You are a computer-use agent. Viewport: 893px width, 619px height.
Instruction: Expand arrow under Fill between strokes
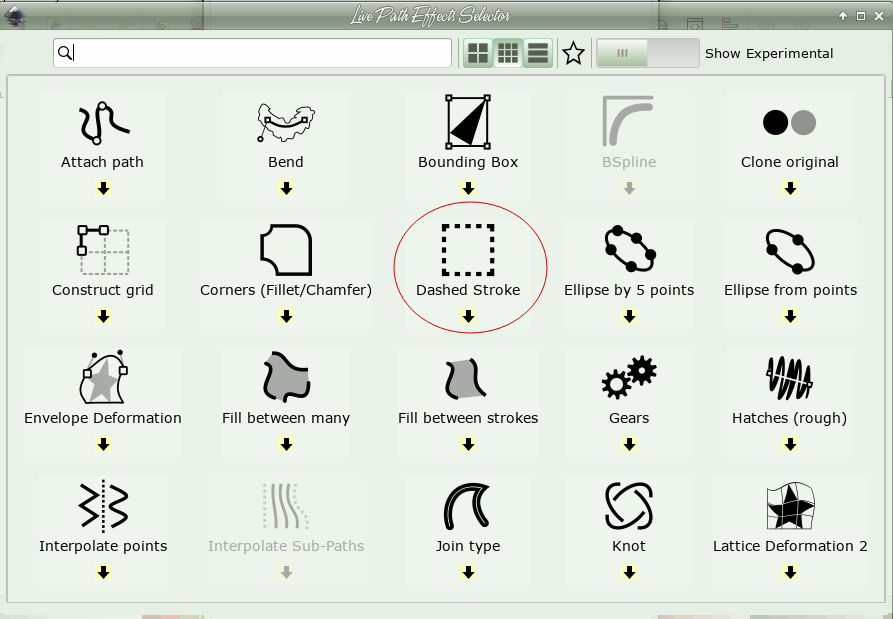click(x=468, y=444)
